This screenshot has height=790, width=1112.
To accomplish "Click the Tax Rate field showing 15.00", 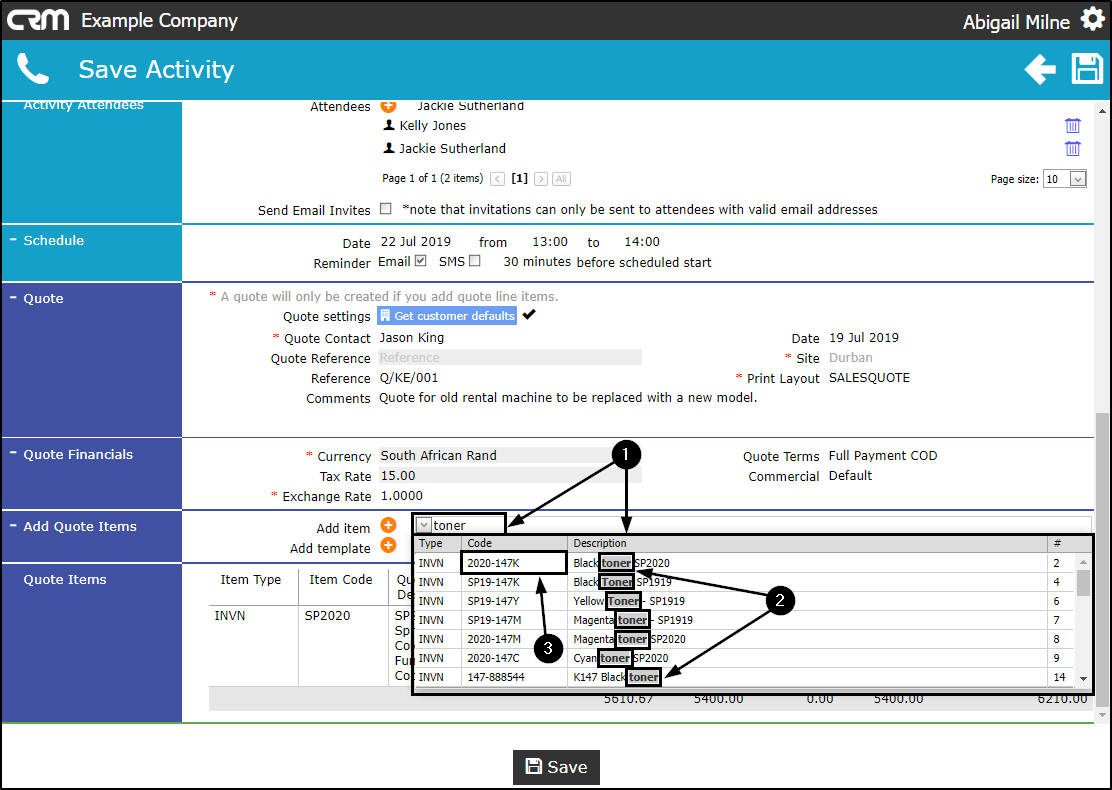I will (510, 475).
